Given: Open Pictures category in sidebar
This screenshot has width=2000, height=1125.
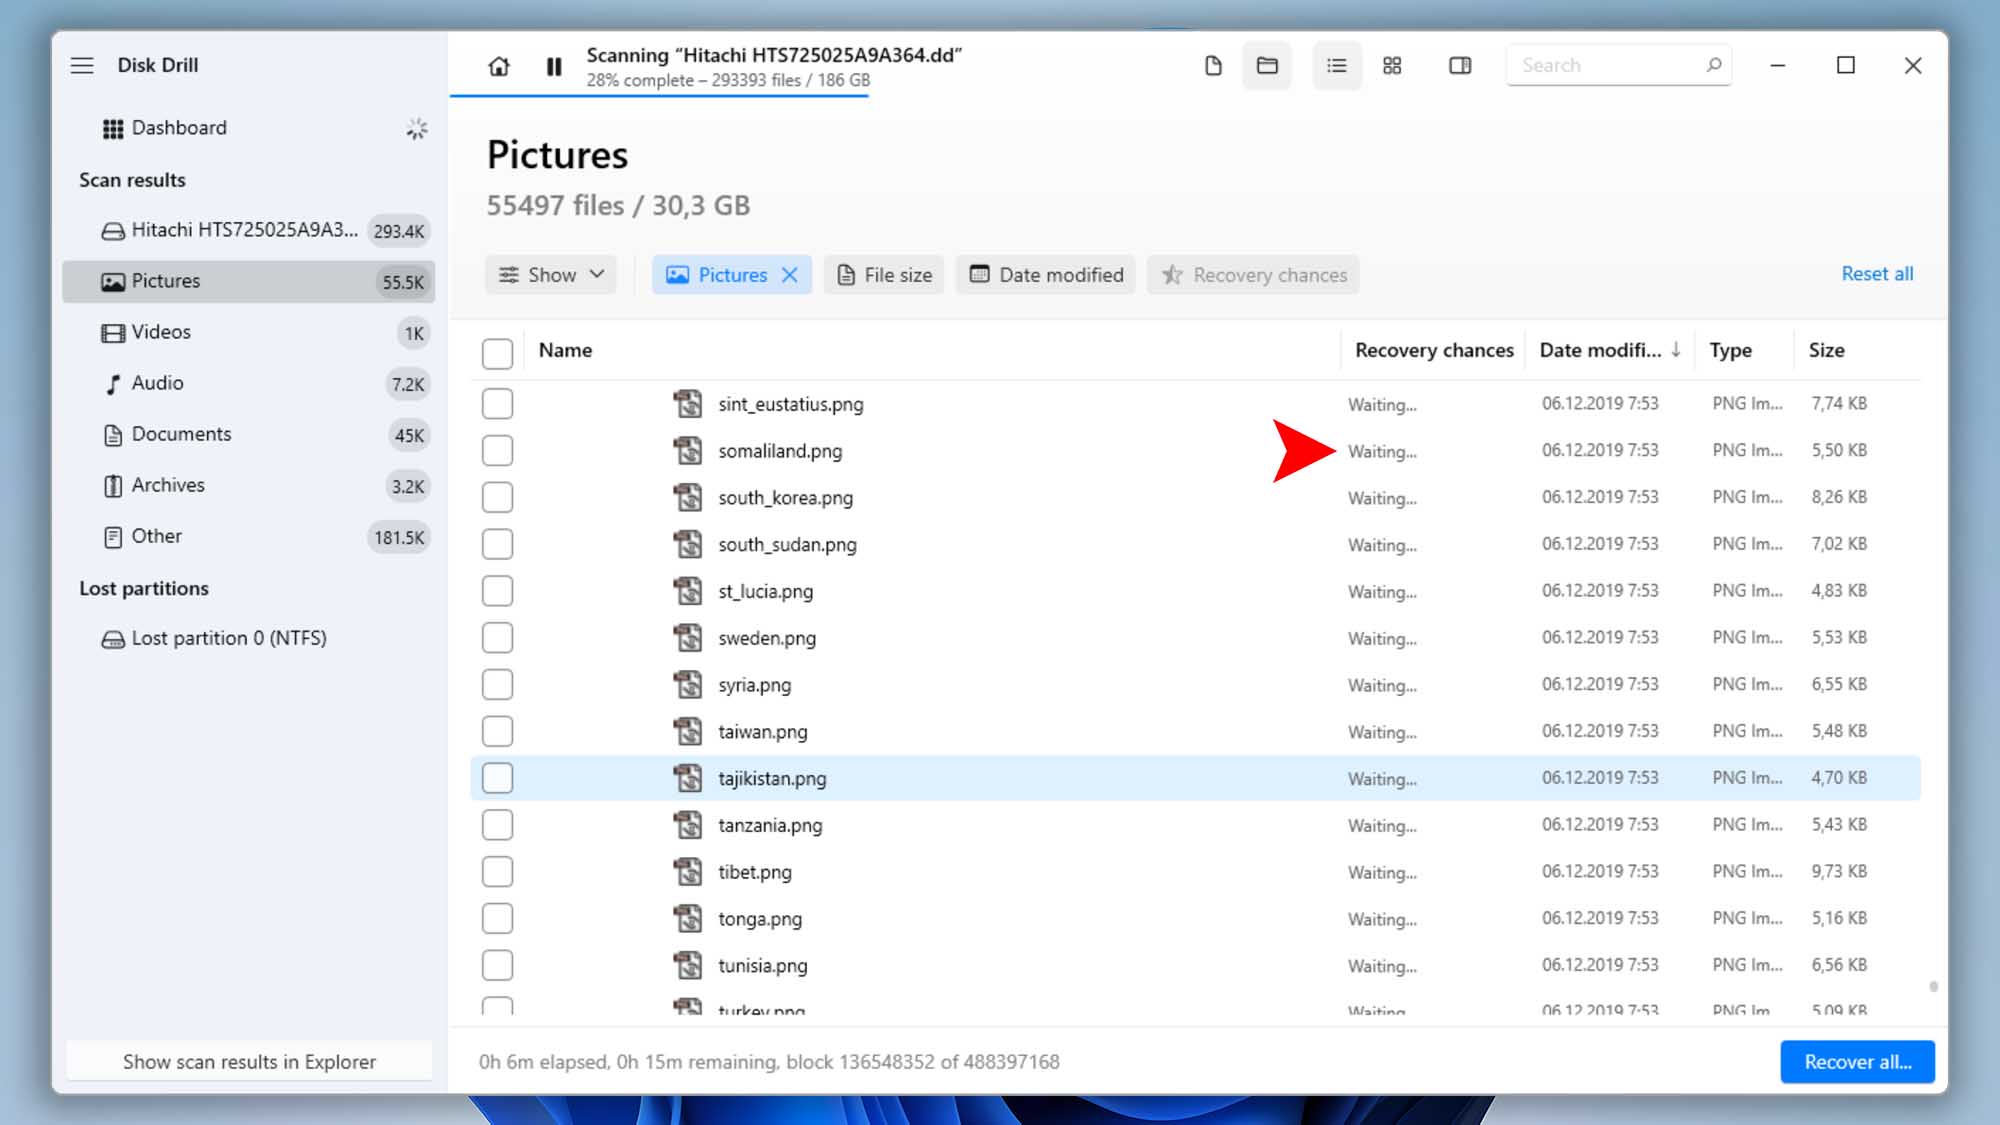Looking at the screenshot, I should [248, 281].
